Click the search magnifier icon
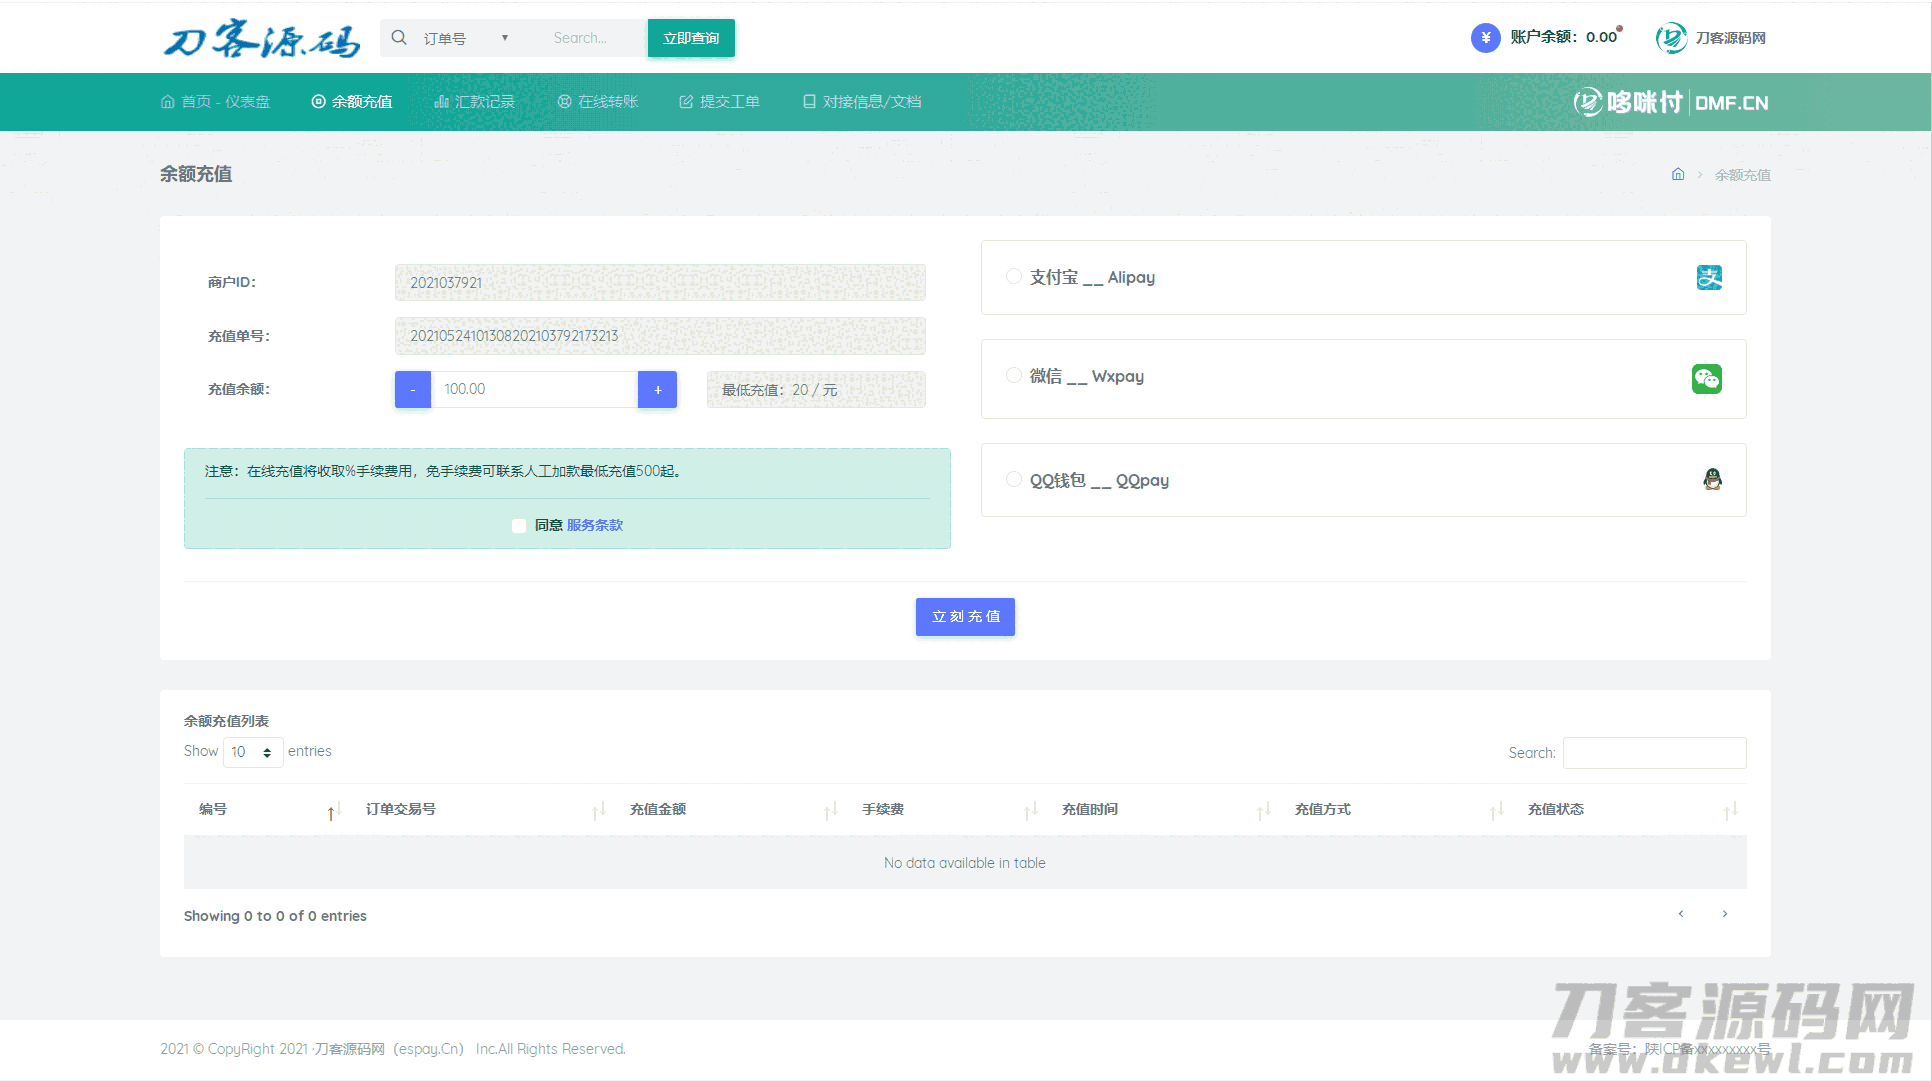The image size is (1932, 1081). click(399, 38)
